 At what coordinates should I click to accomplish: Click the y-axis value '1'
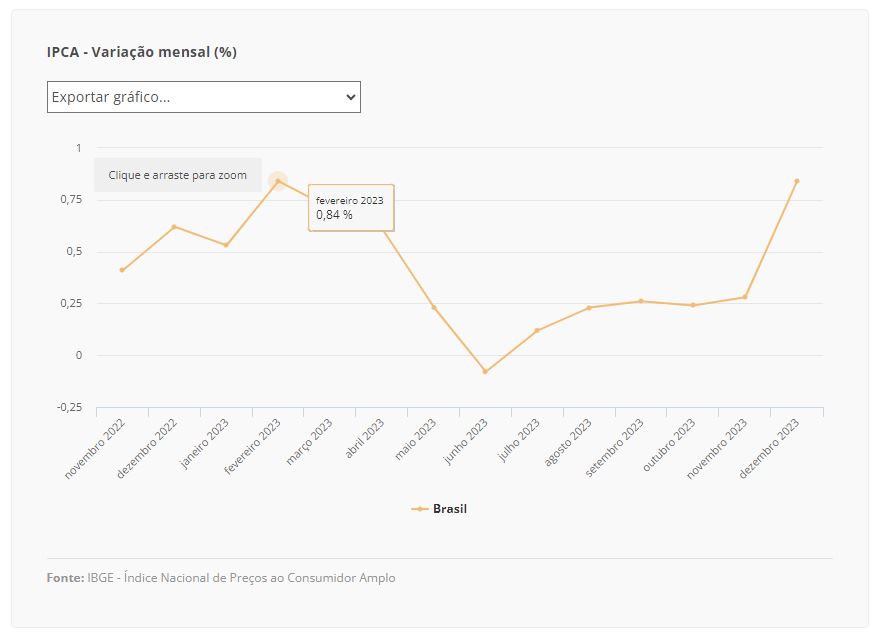point(79,148)
